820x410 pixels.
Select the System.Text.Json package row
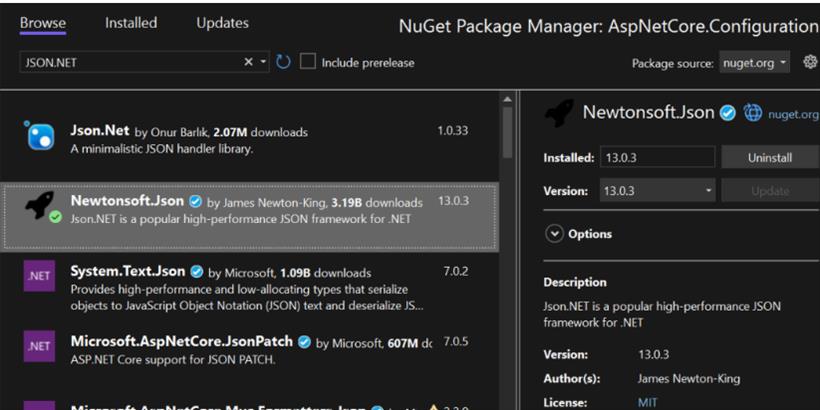tap(249, 287)
